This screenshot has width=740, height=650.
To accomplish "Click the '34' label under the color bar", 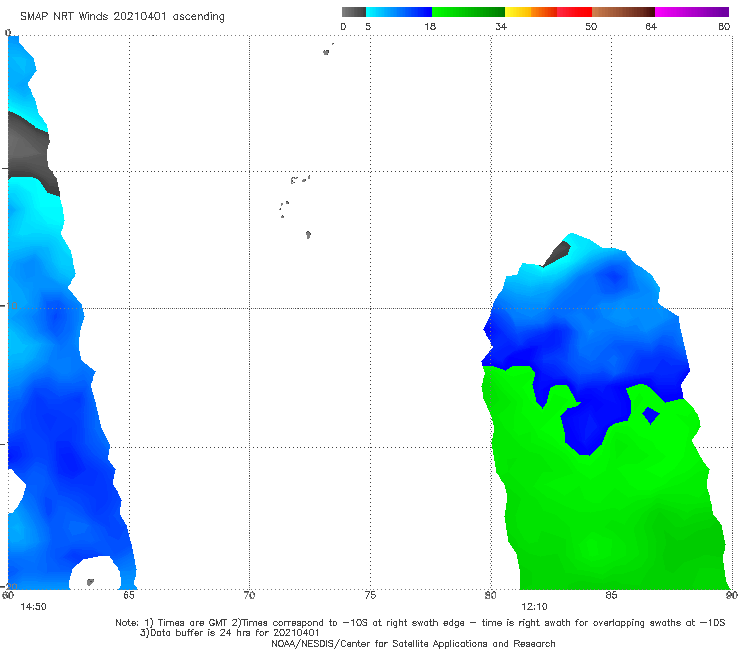I will tap(501, 26).
